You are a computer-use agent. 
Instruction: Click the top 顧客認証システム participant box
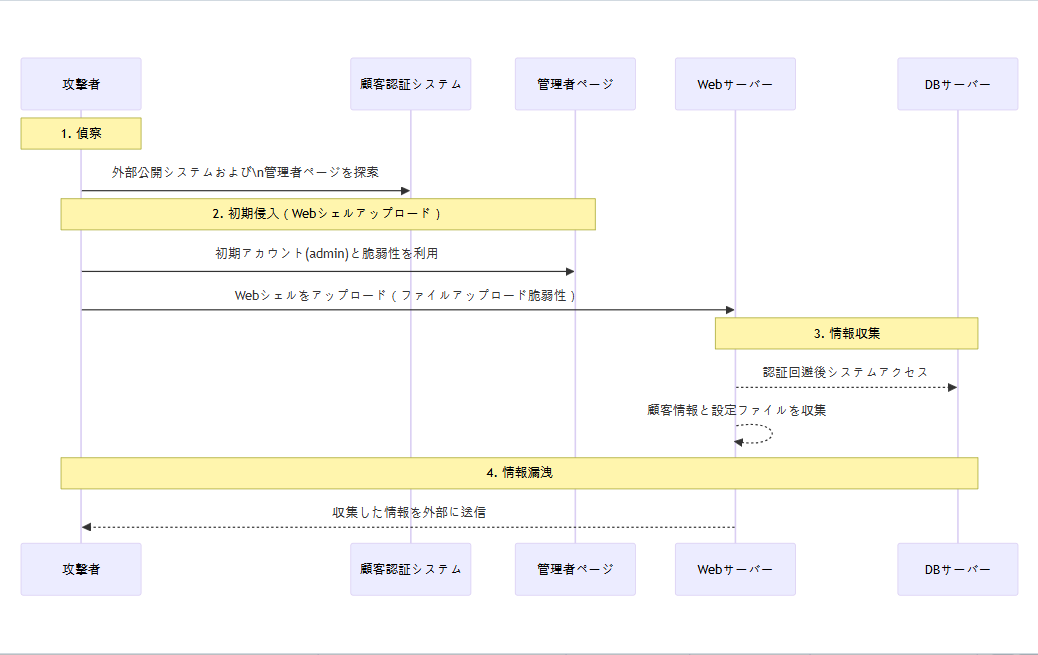pyautogui.click(x=410, y=84)
